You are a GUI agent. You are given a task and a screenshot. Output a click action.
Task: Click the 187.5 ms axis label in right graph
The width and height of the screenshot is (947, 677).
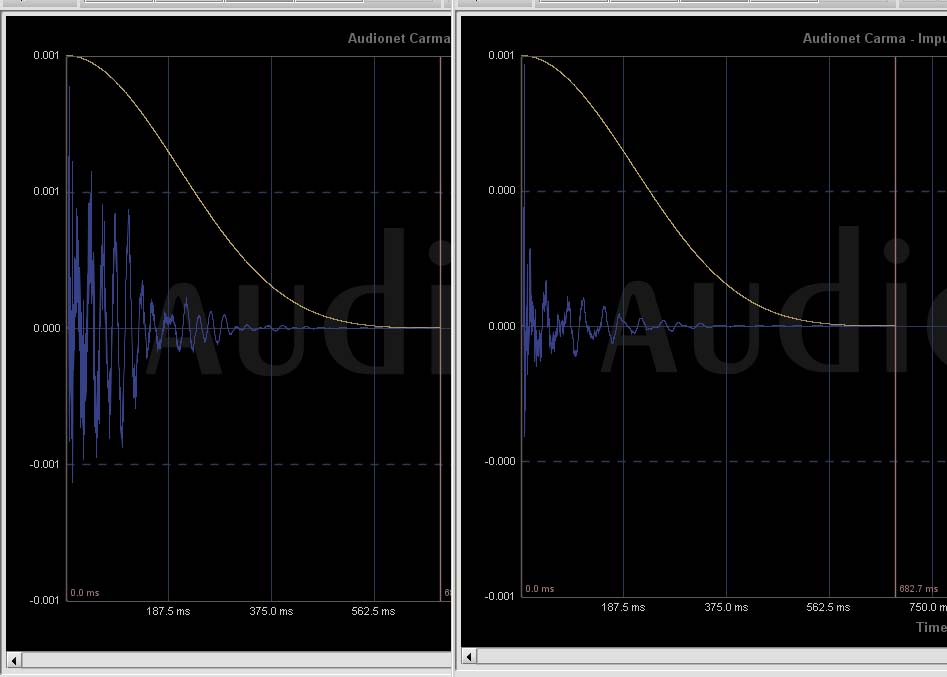click(623, 607)
